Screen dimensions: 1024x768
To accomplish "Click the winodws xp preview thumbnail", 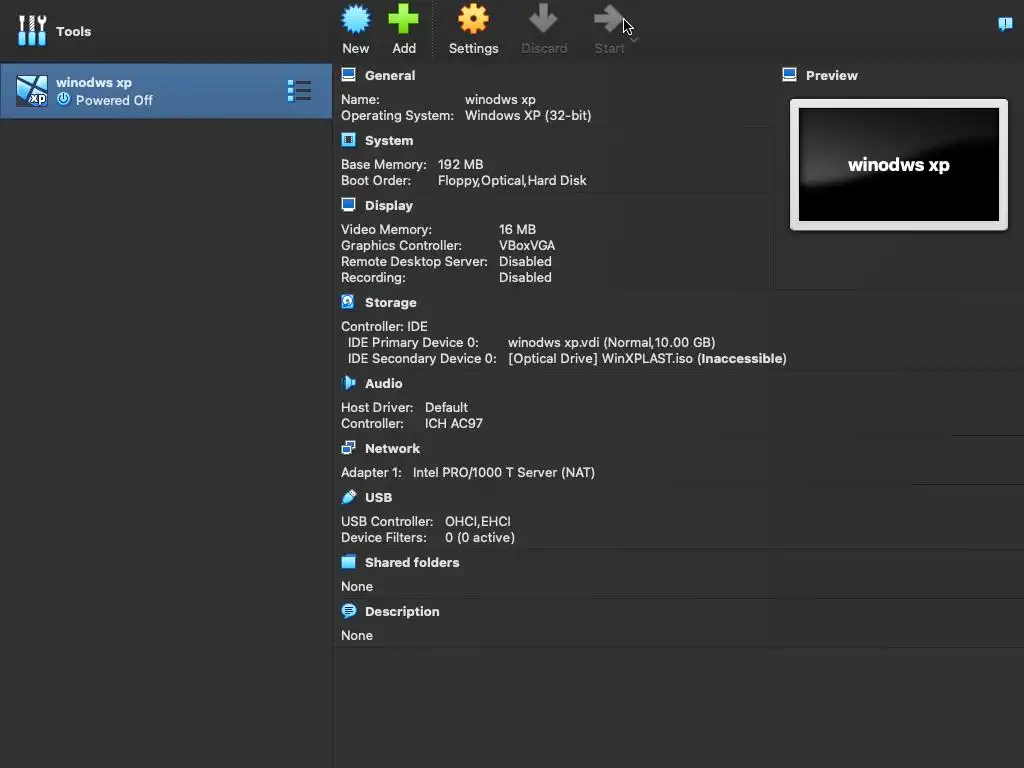I will point(899,165).
